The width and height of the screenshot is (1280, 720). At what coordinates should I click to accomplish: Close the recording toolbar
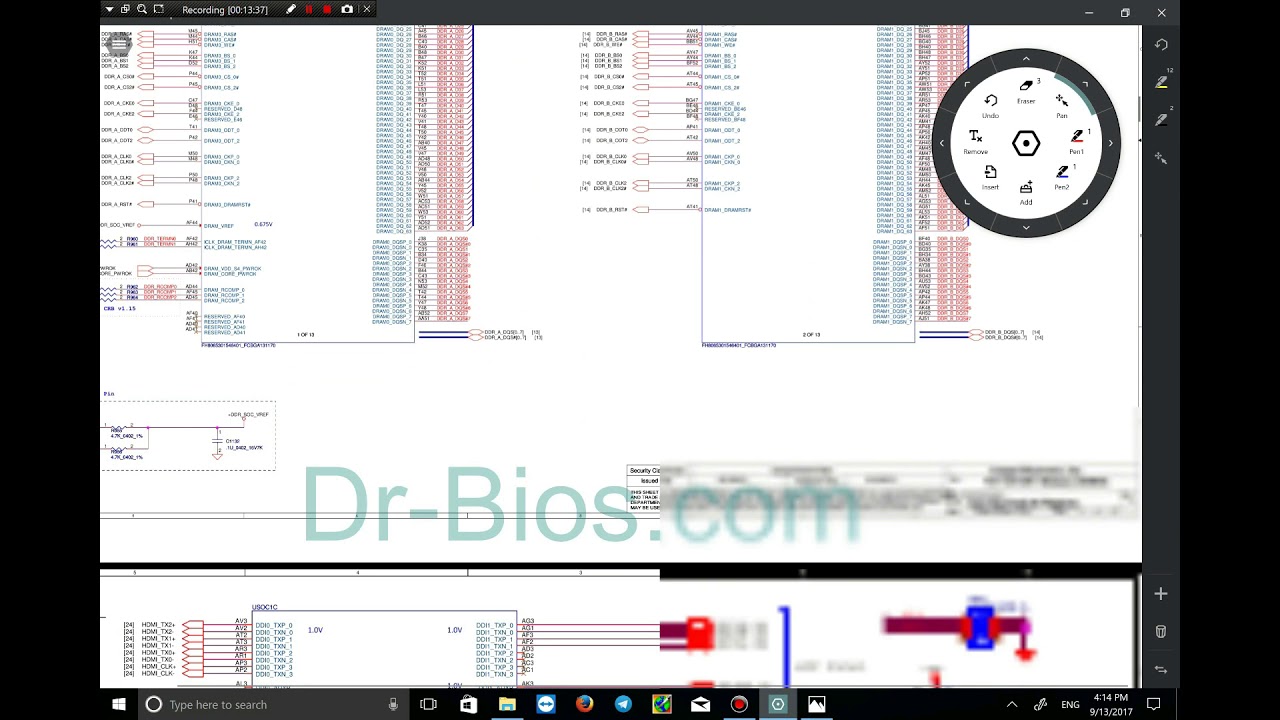tap(366, 9)
